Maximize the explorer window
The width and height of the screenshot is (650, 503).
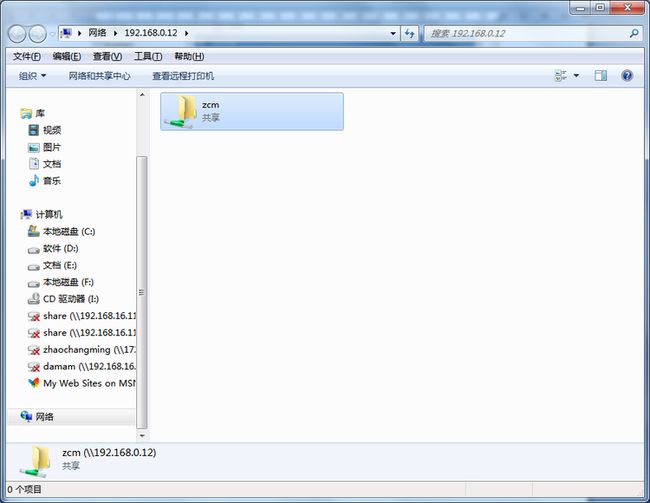click(x=600, y=7)
